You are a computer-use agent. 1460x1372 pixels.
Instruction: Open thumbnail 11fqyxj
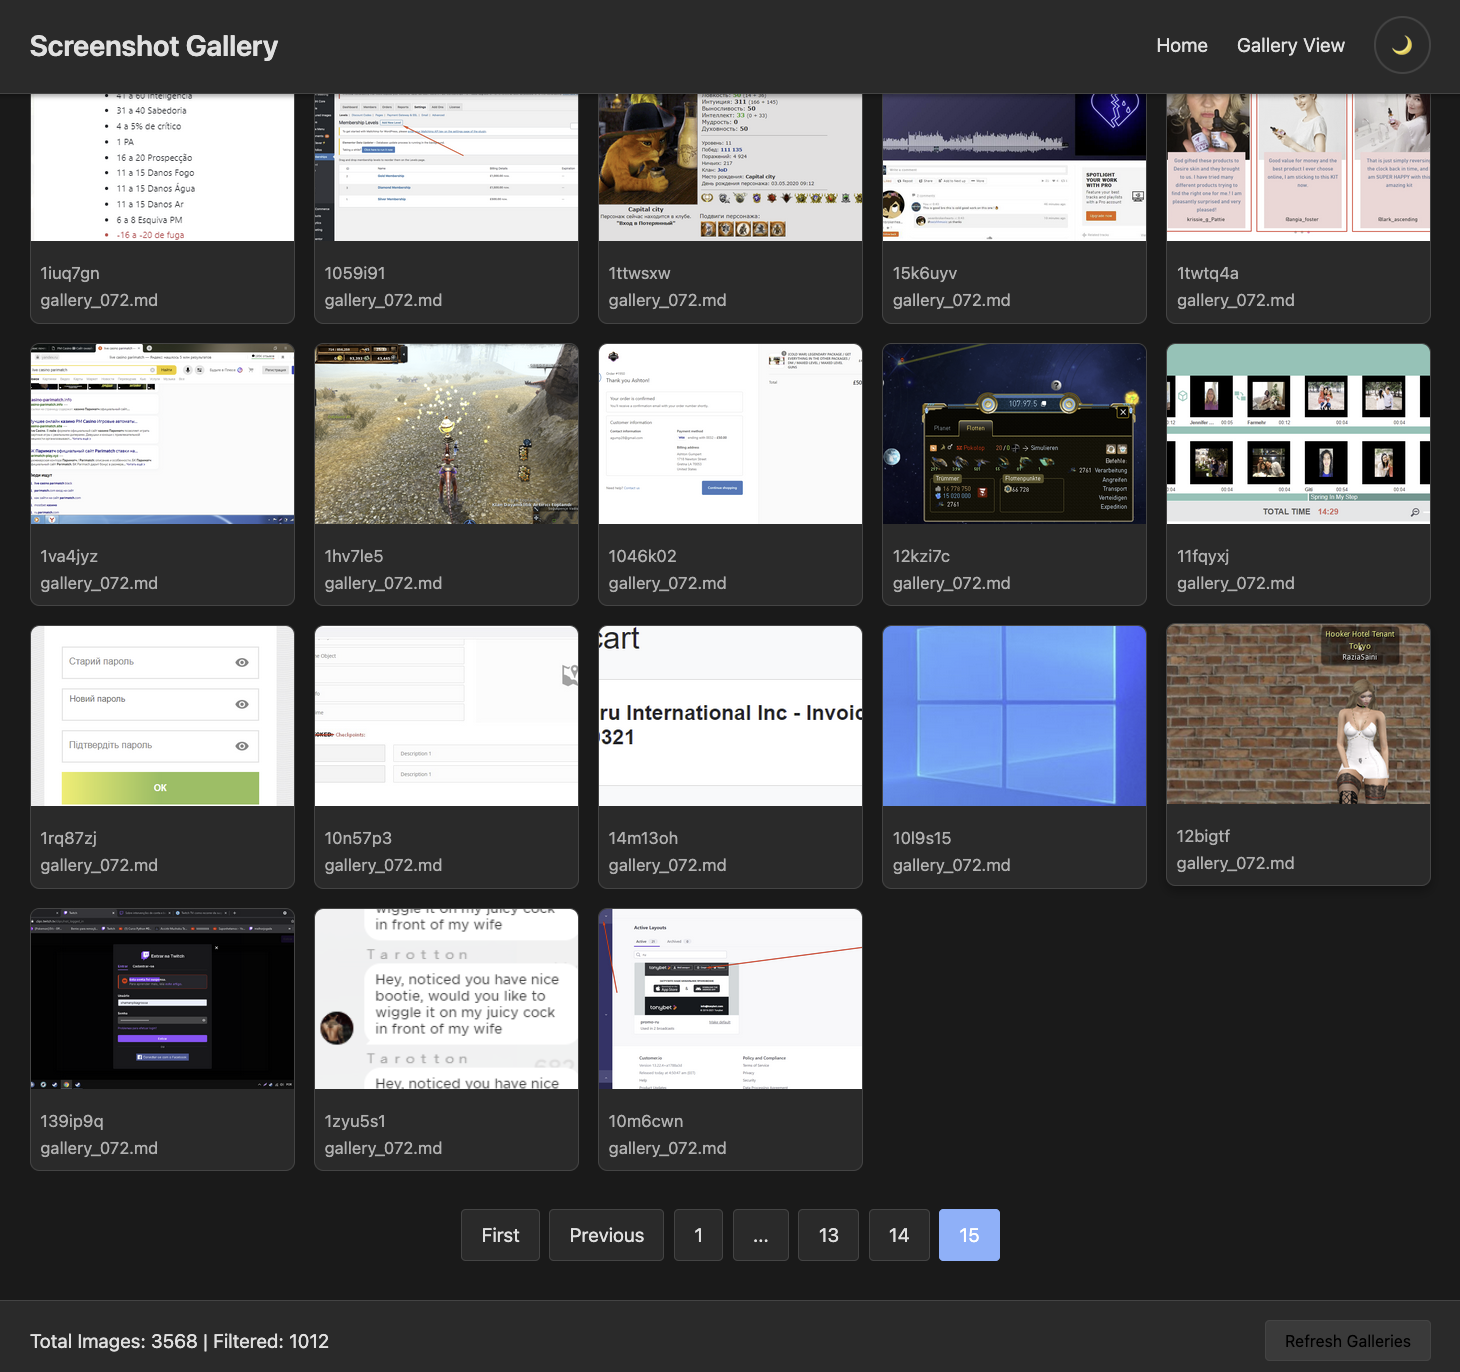[x=1298, y=434]
